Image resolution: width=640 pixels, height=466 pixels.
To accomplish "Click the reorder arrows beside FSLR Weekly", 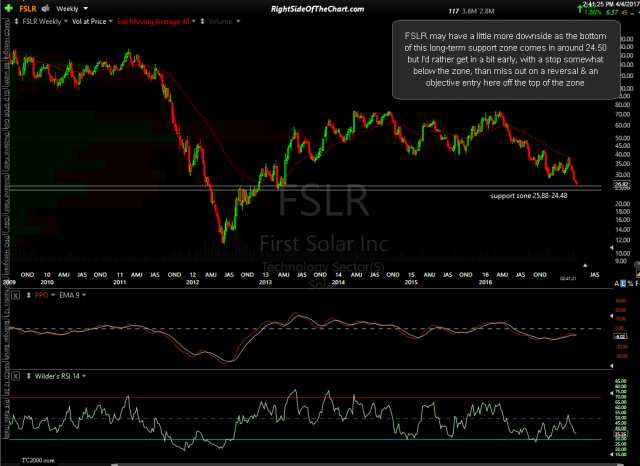I will (16, 21).
